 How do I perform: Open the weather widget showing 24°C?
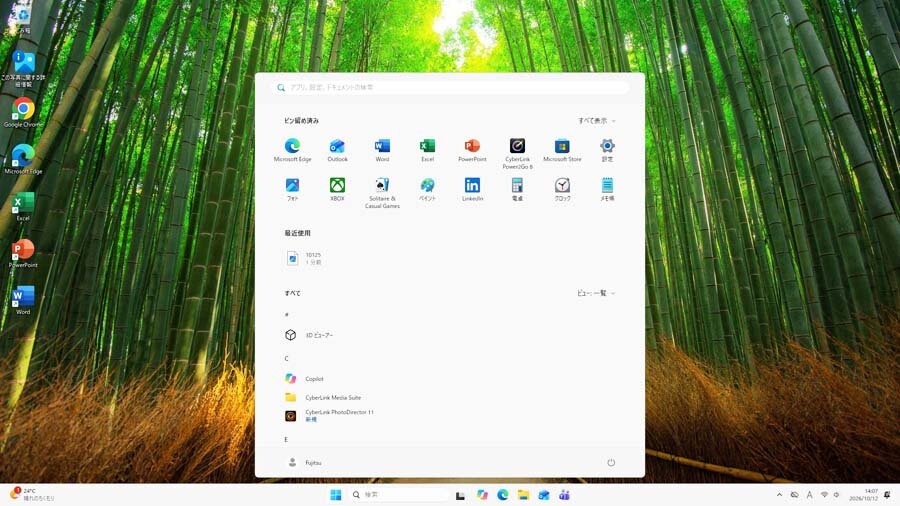point(32,495)
